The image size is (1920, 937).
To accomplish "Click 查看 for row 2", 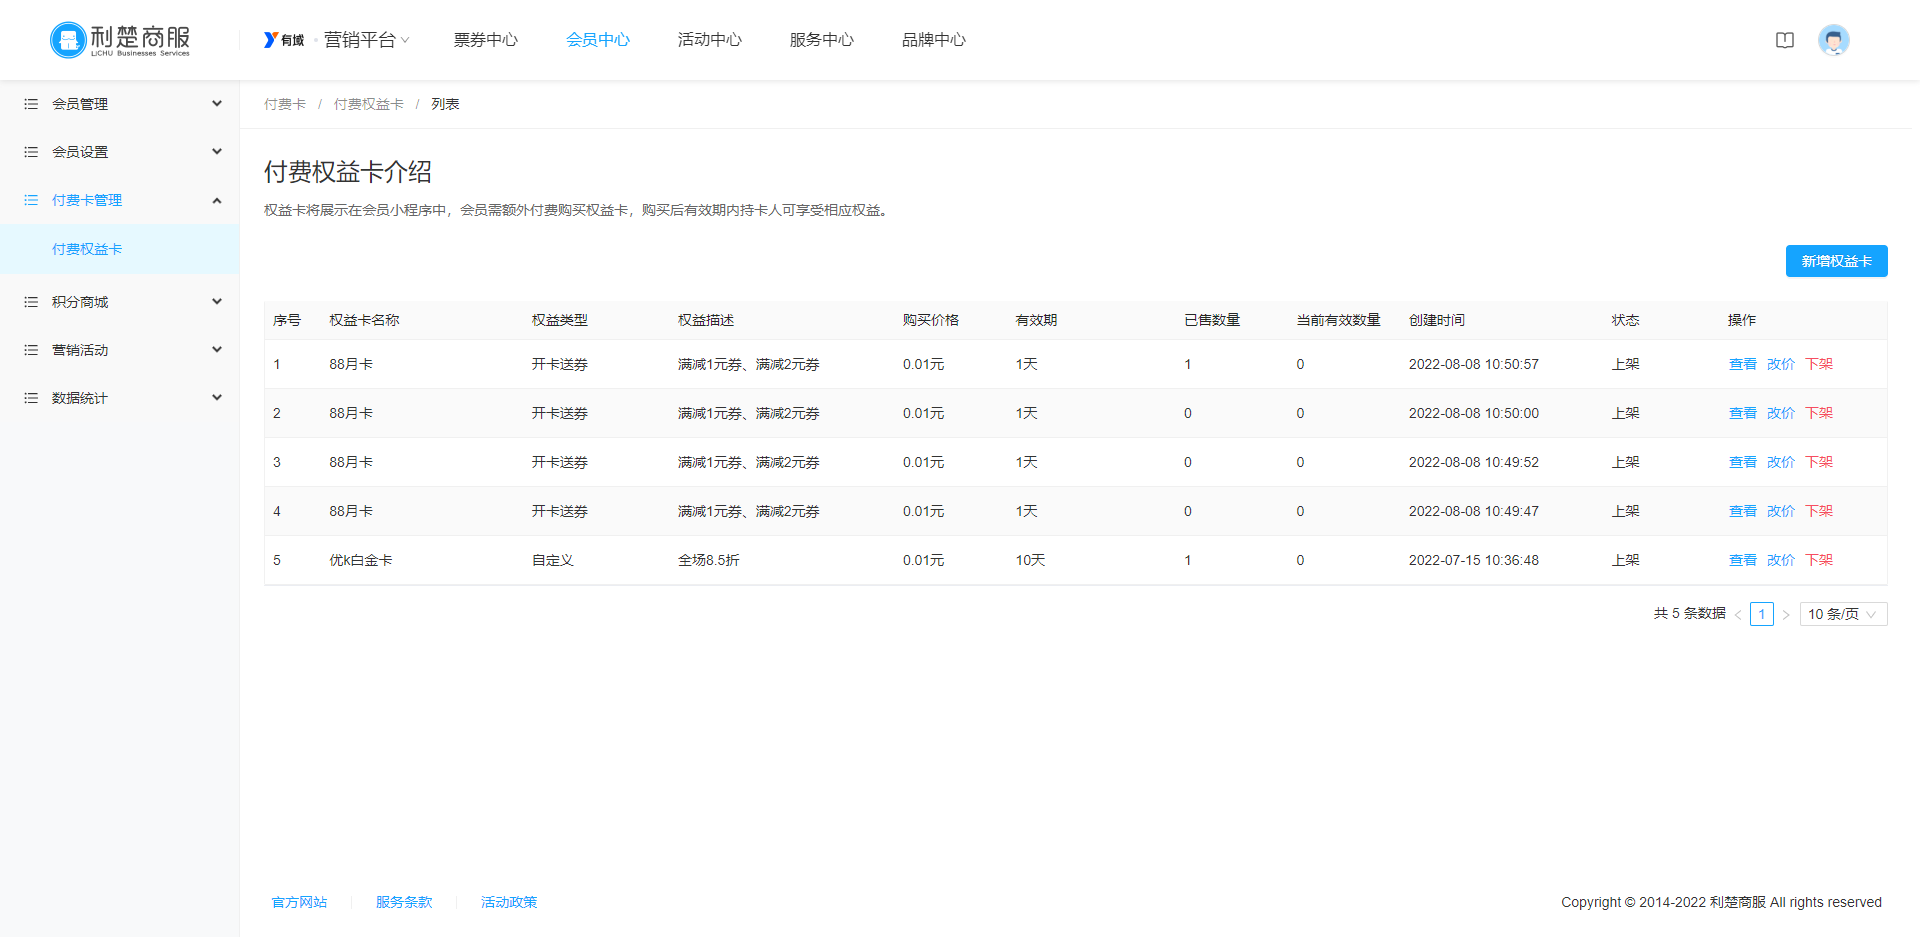I will [1743, 413].
